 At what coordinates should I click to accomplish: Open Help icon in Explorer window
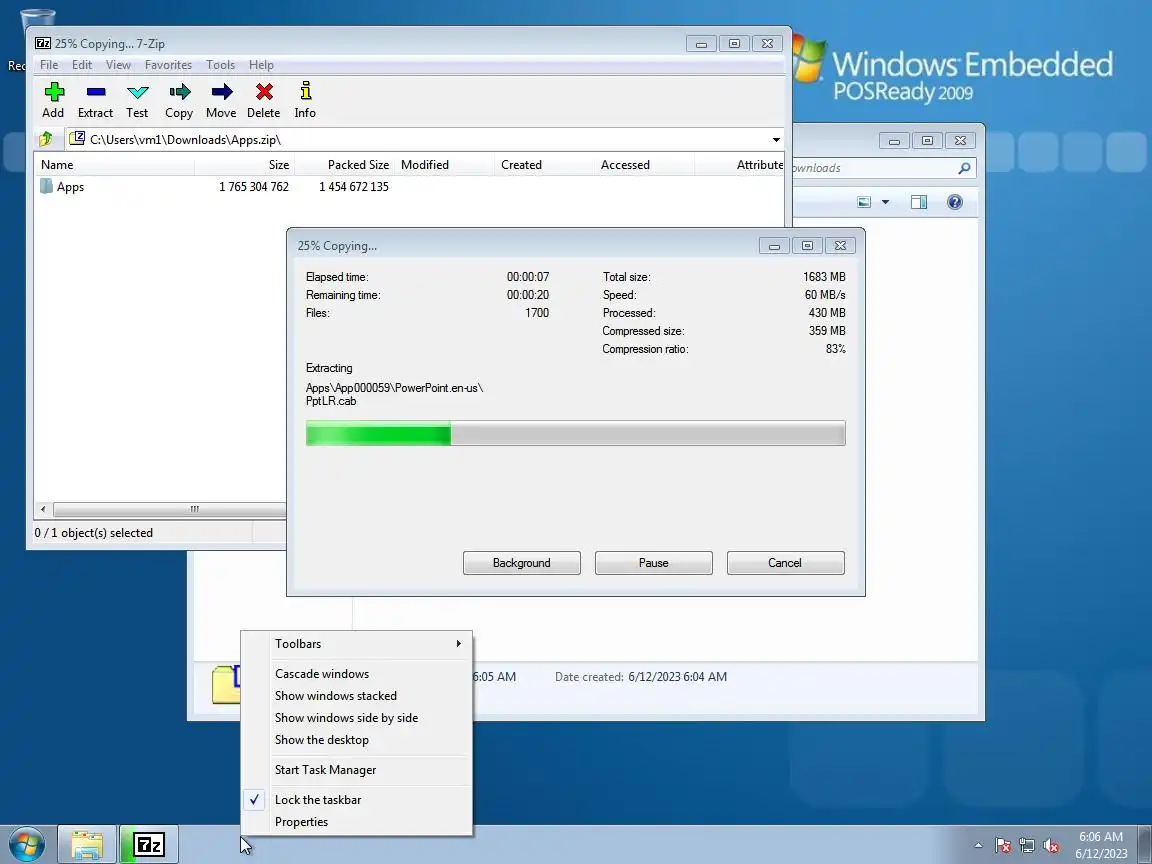coord(954,202)
